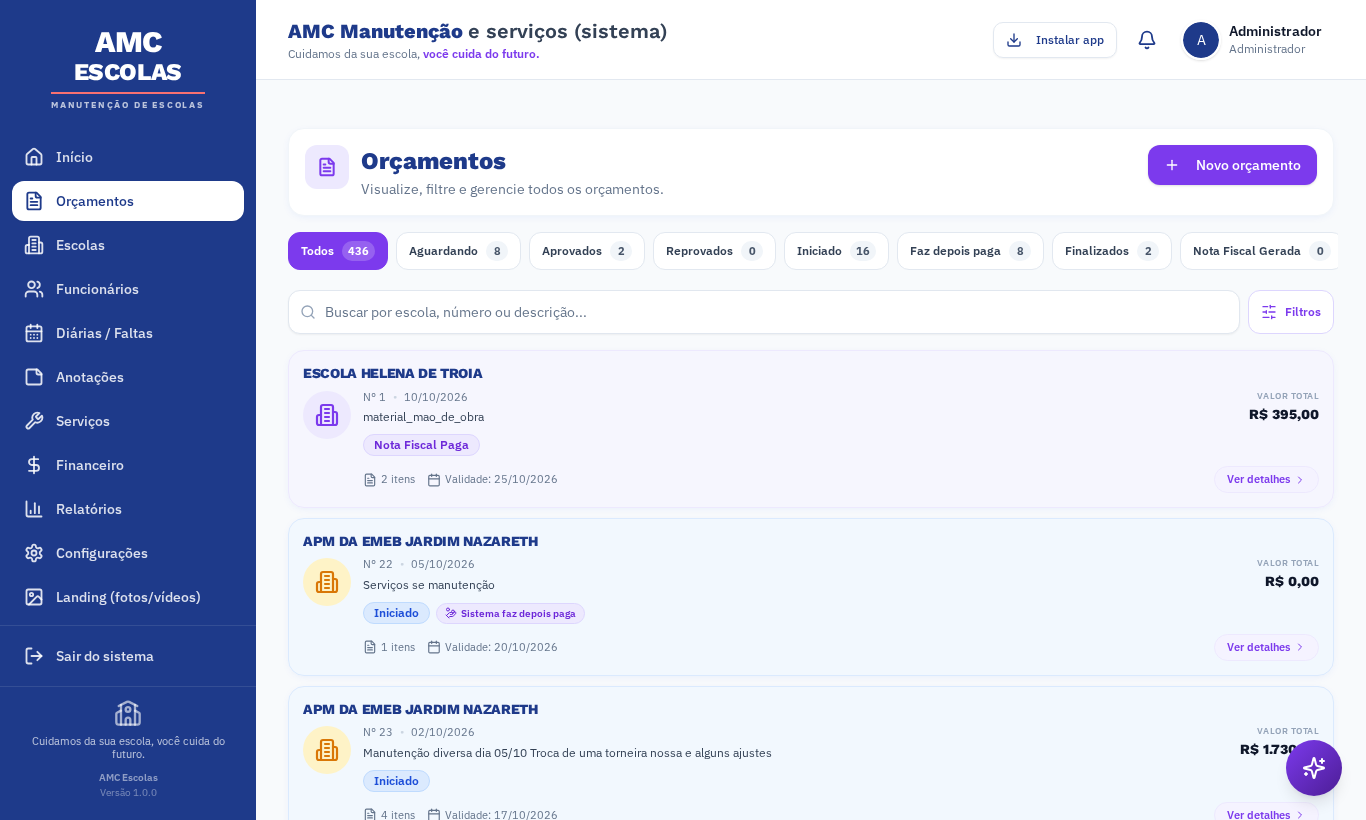Show Finalizados budgets tab

click(x=1112, y=251)
